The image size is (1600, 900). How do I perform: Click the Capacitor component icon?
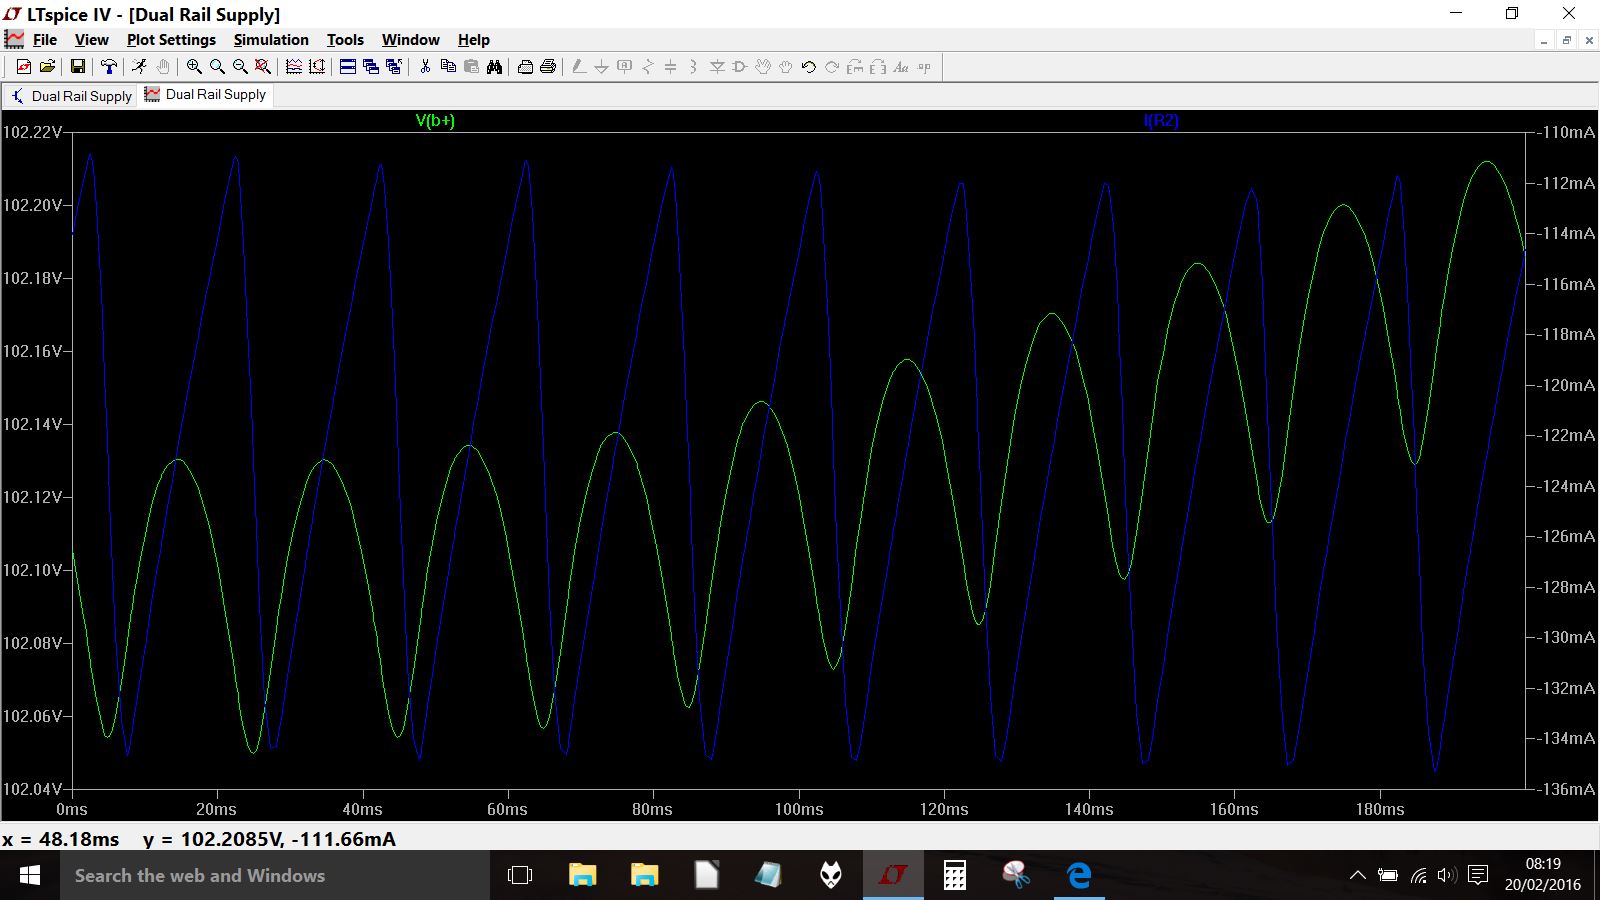[671, 67]
